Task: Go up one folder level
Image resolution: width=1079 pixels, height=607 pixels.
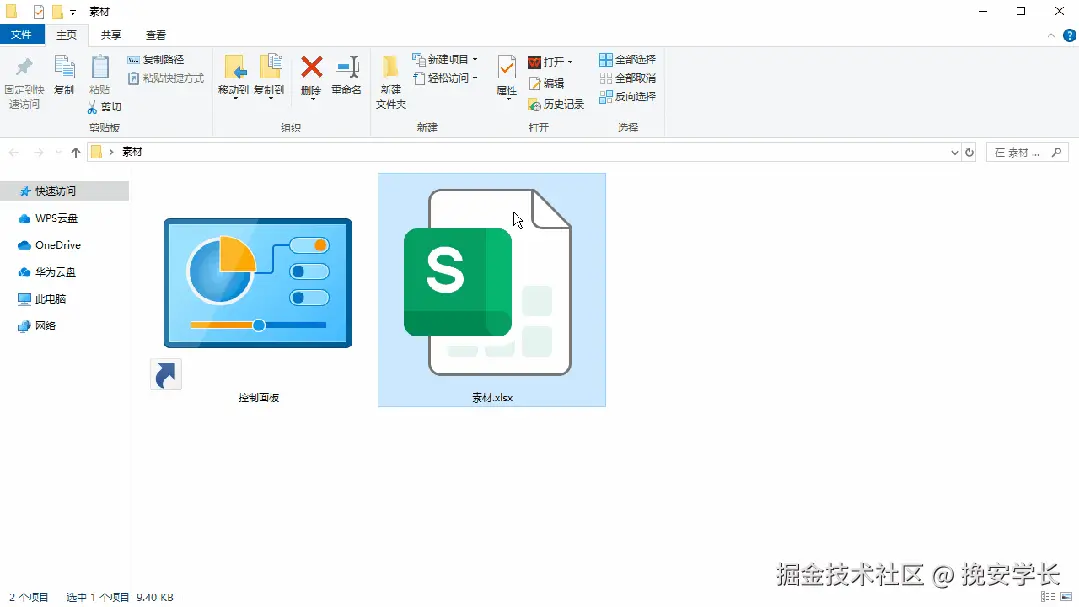Action: tap(76, 153)
